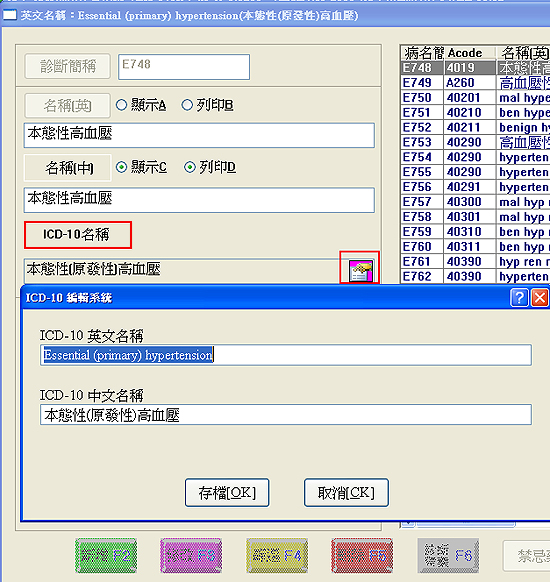Click the yellow F4 button
Viewport: 550px width, 582px height.
coord(277,556)
